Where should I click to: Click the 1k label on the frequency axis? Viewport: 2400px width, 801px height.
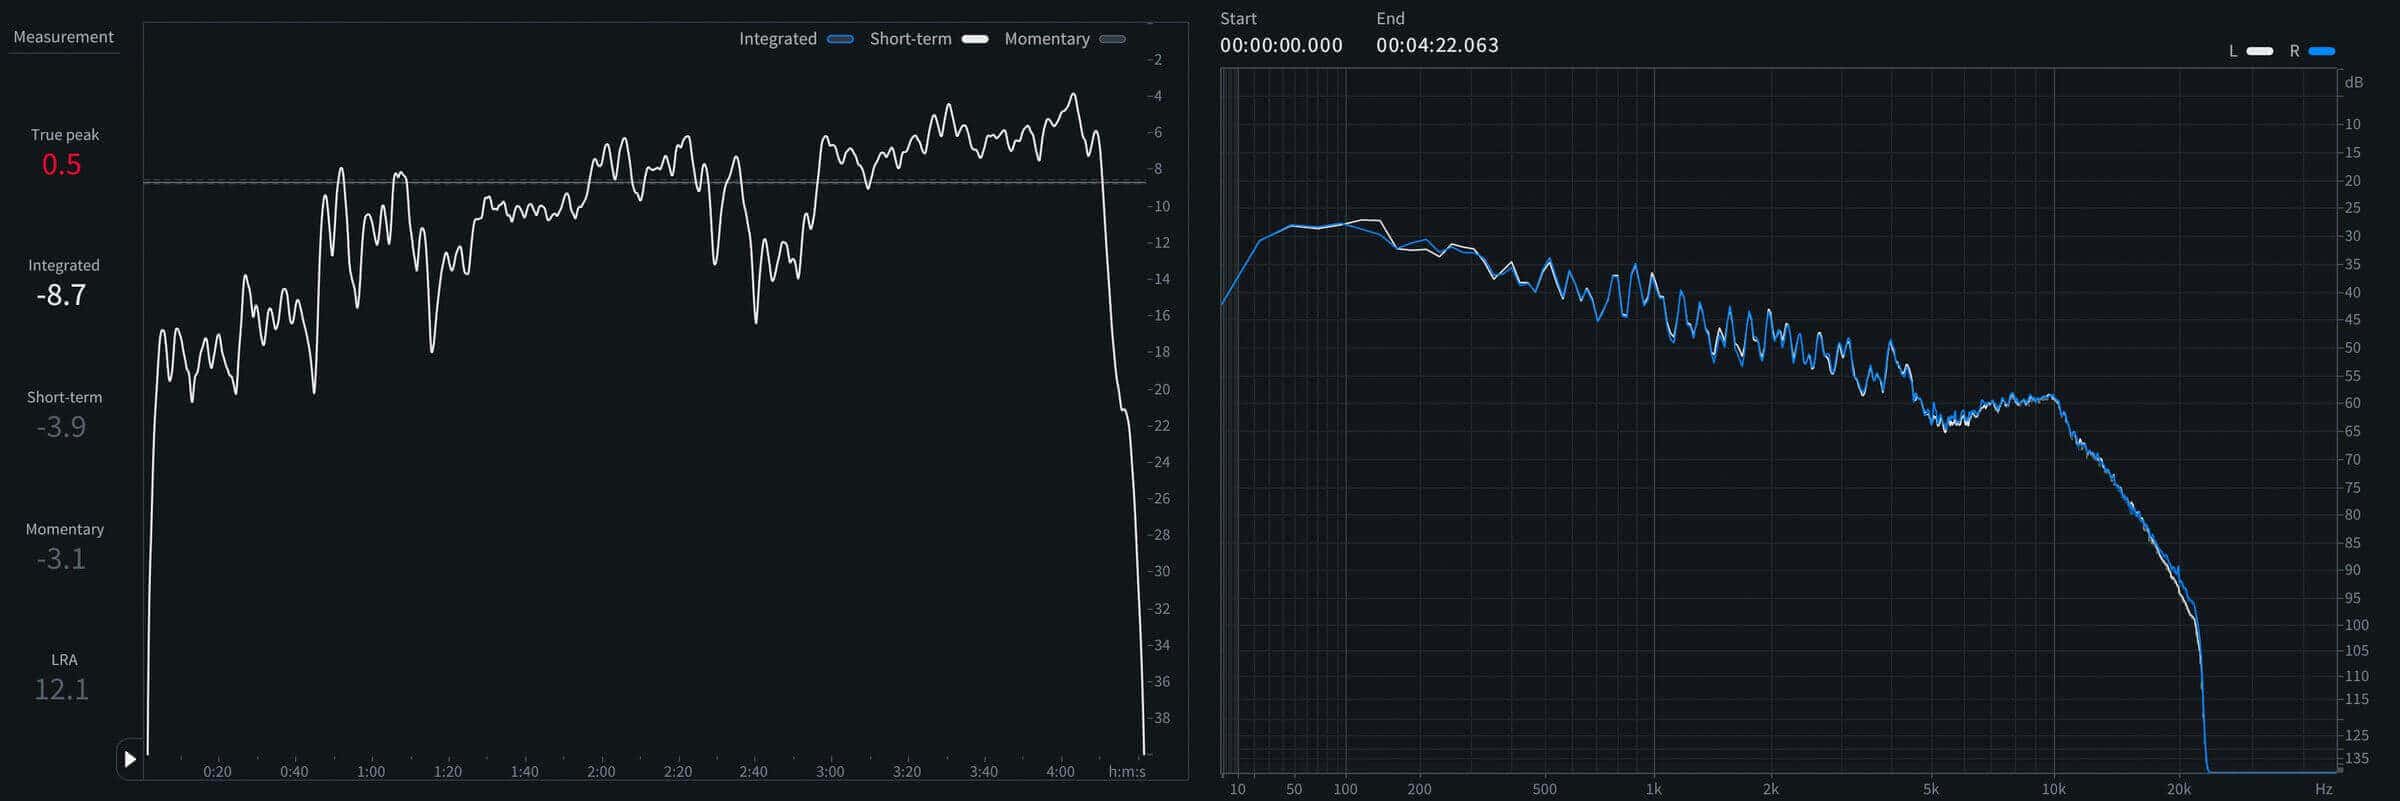[1654, 789]
